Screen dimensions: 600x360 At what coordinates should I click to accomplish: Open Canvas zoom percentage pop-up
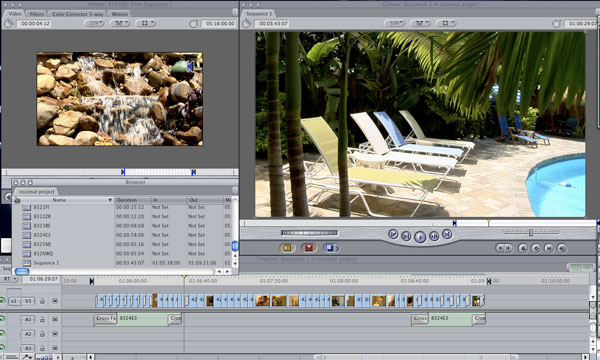[395, 23]
